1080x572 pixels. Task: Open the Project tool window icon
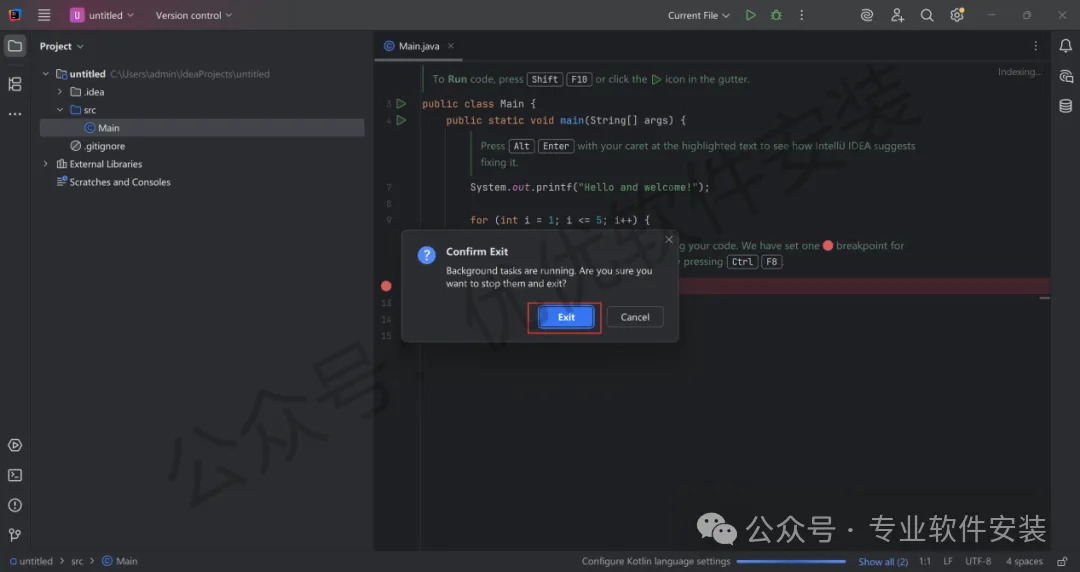pos(14,46)
